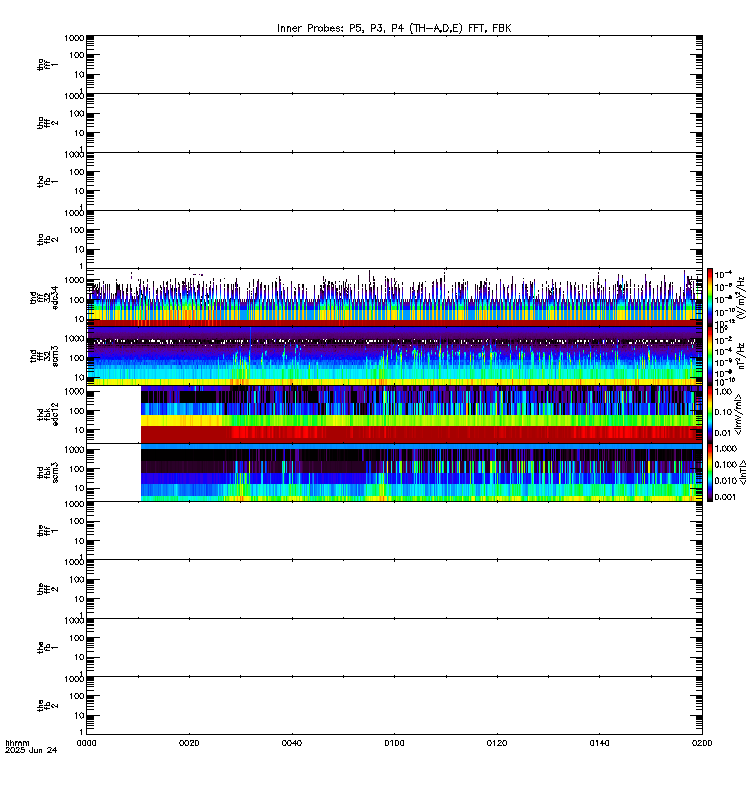Image resolution: width=750 pixels, height=800 pixels.
Task: Click the '0120' time axis label
Action: [497, 743]
